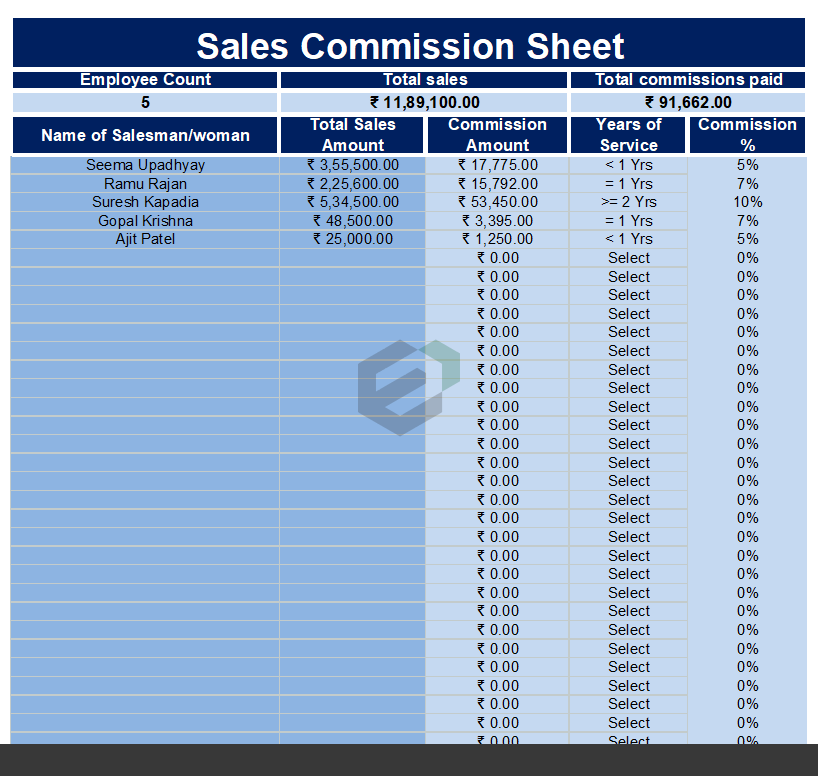This screenshot has height=776, width=818.
Task: Open Ramu Rajan's Years of Service dropdown
Action: click(628, 184)
